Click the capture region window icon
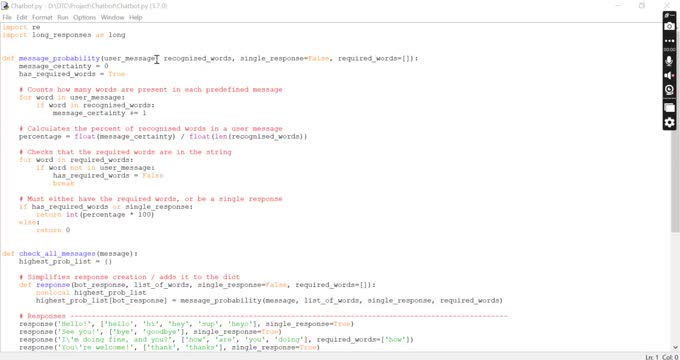Image resolution: width=680 pixels, height=360 pixels. [x=669, y=107]
